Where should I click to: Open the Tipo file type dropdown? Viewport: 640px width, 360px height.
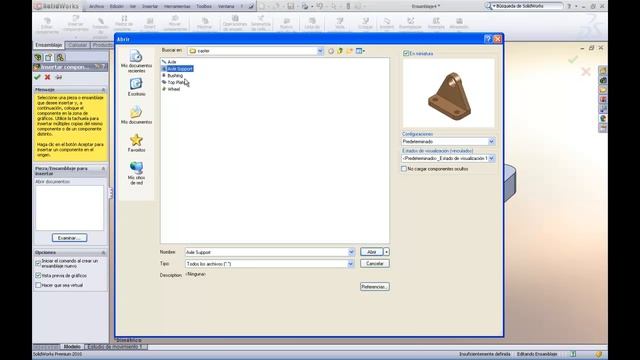coord(351,264)
